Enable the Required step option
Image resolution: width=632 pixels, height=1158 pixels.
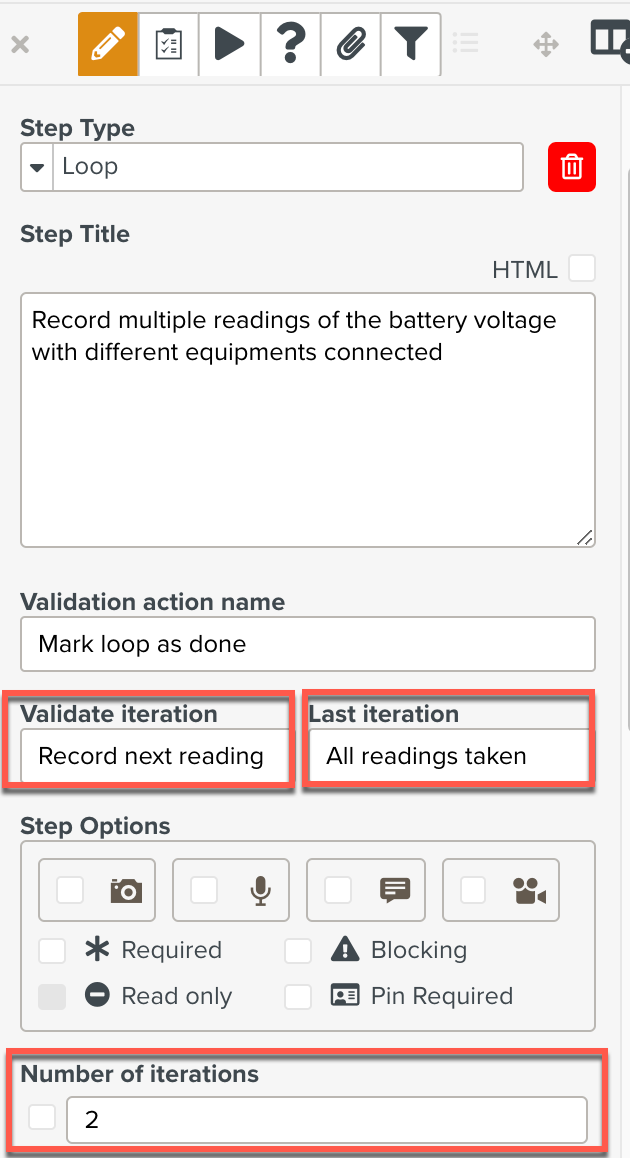coord(52,951)
